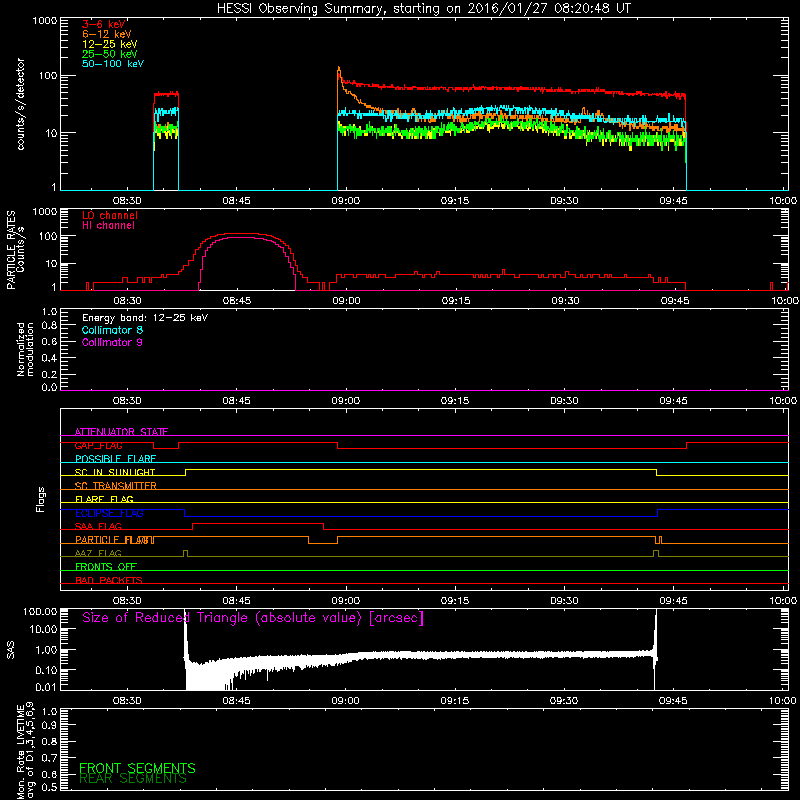Click the BAD_PACKETS flag label
Screen dimensions: 800x800
point(109,580)
